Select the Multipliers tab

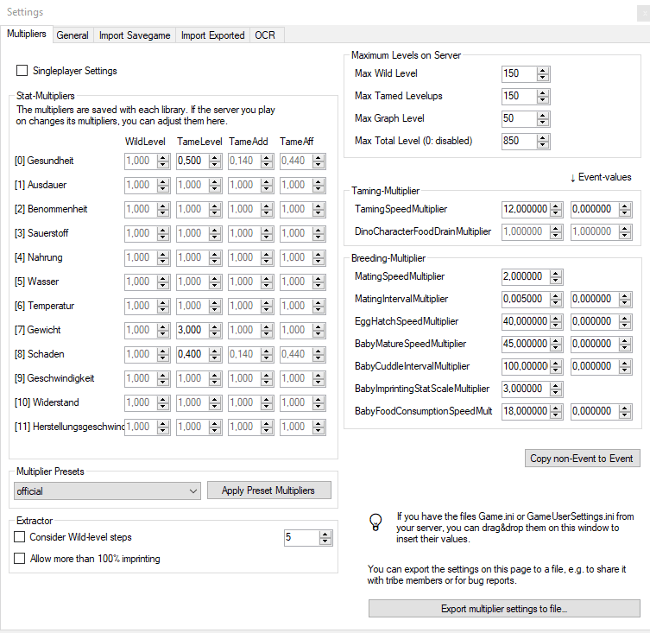[27, 34]
